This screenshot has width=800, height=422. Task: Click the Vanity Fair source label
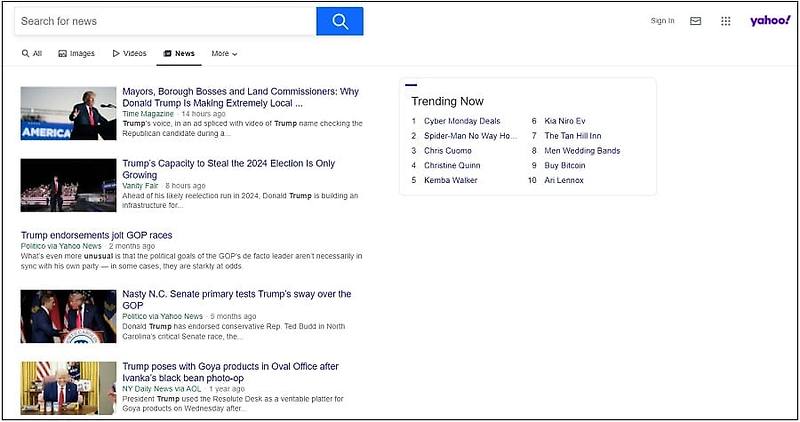pyautogui.click(x=140, y=186)
